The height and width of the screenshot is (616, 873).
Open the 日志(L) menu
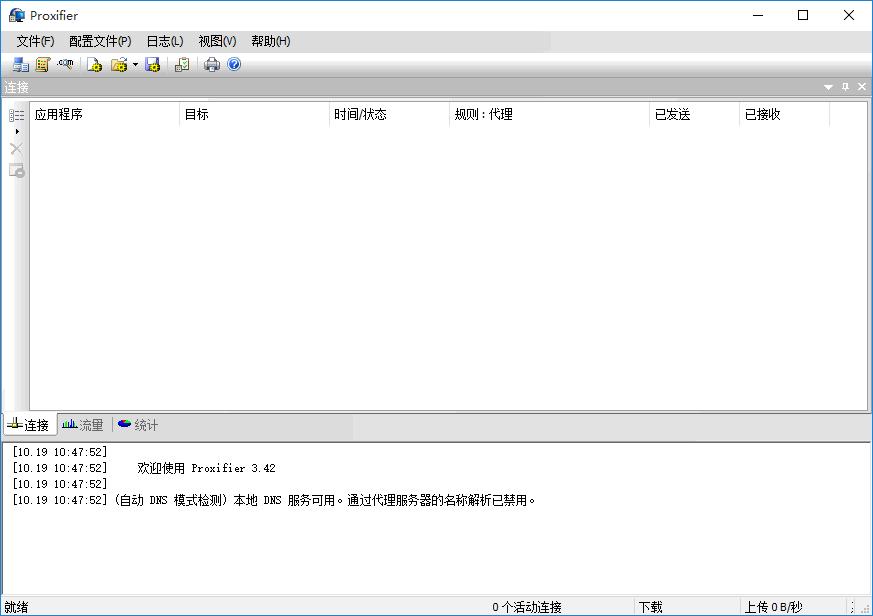[x=165, y=41]
